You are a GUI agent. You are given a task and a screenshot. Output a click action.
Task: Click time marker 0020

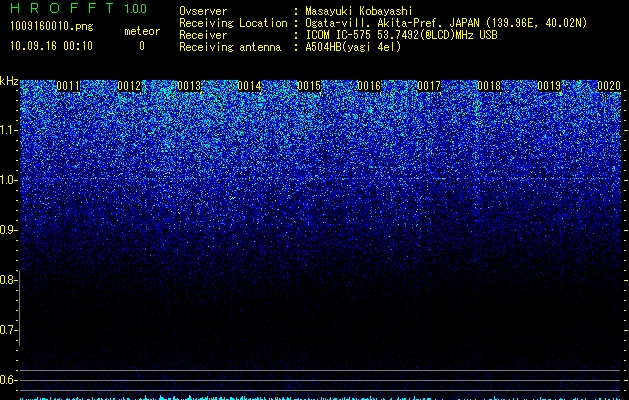[609, 86]
